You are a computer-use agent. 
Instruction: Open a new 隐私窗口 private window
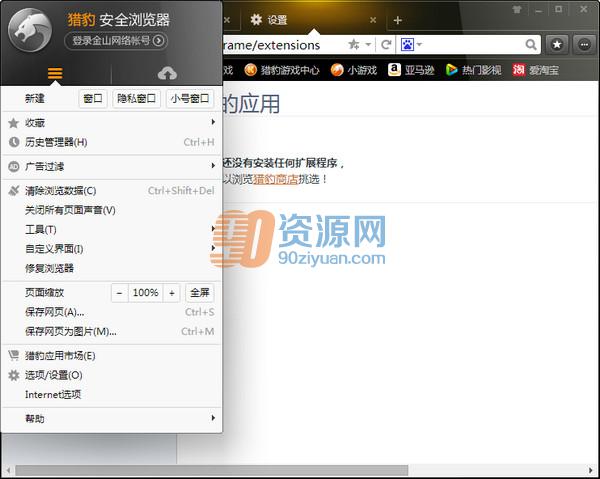click(137, 99)
